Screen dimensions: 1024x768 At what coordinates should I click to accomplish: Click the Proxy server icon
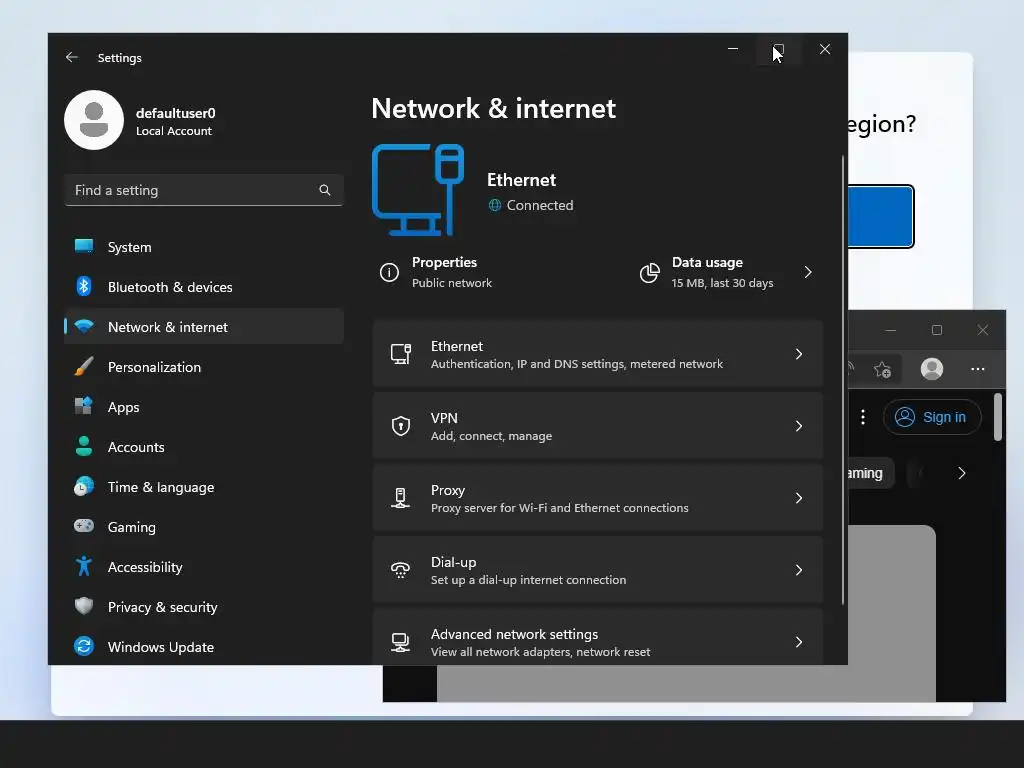coord(400,498)
